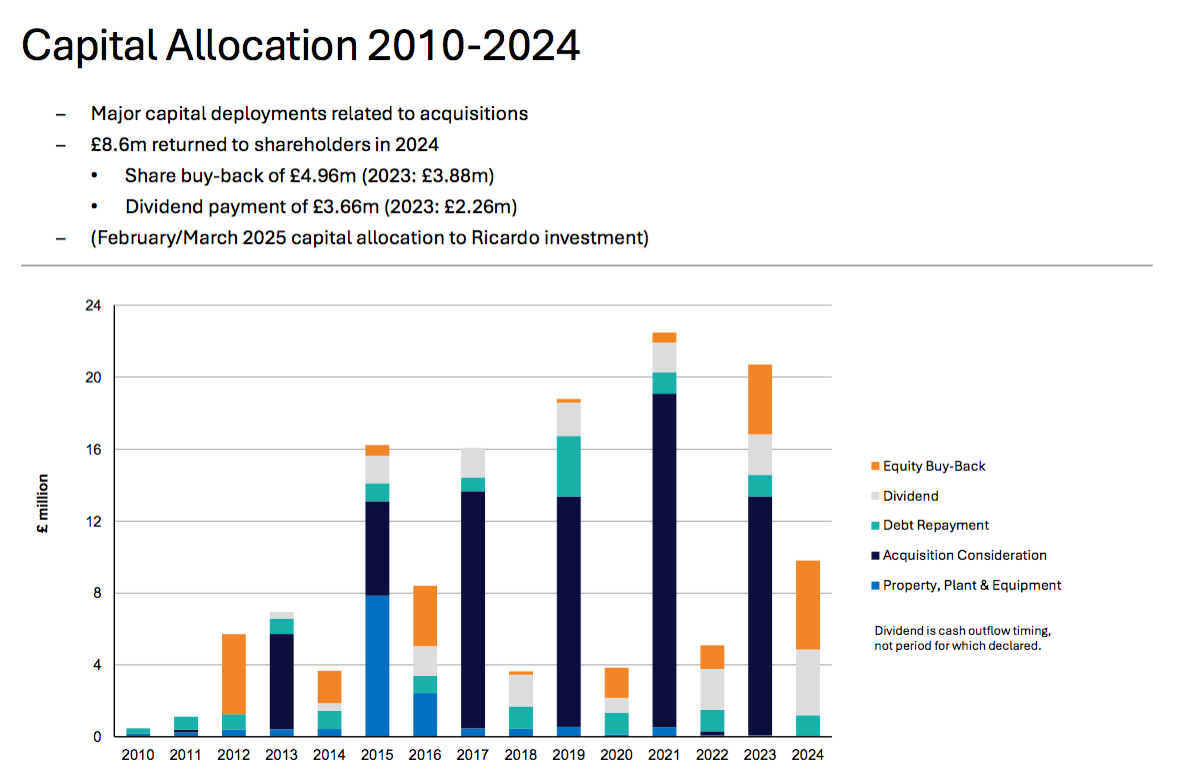The width and height of the screenshot is (1190, 780).
Task: Click the 2015 Property, Plant & Equipment bar segment
Action: point(377,666)
